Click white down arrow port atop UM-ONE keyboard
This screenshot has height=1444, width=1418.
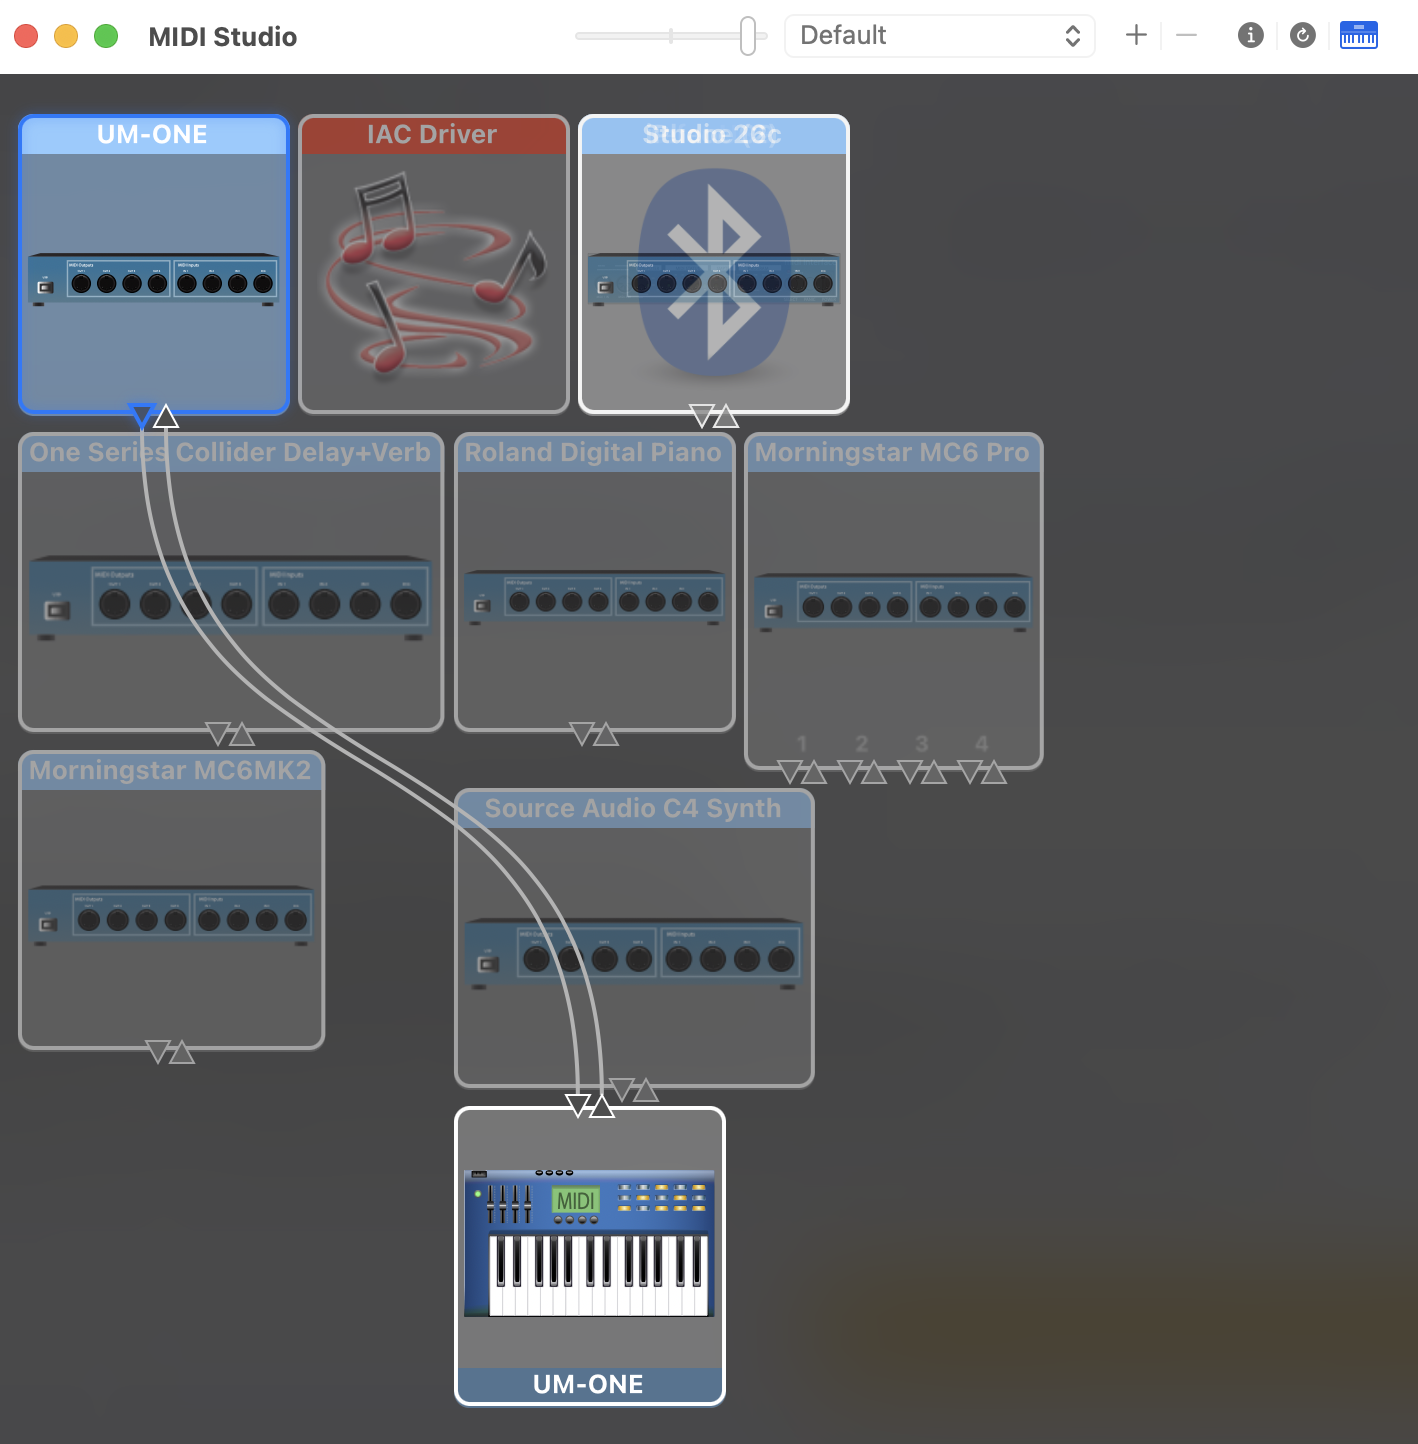(x=578, y=1105)
